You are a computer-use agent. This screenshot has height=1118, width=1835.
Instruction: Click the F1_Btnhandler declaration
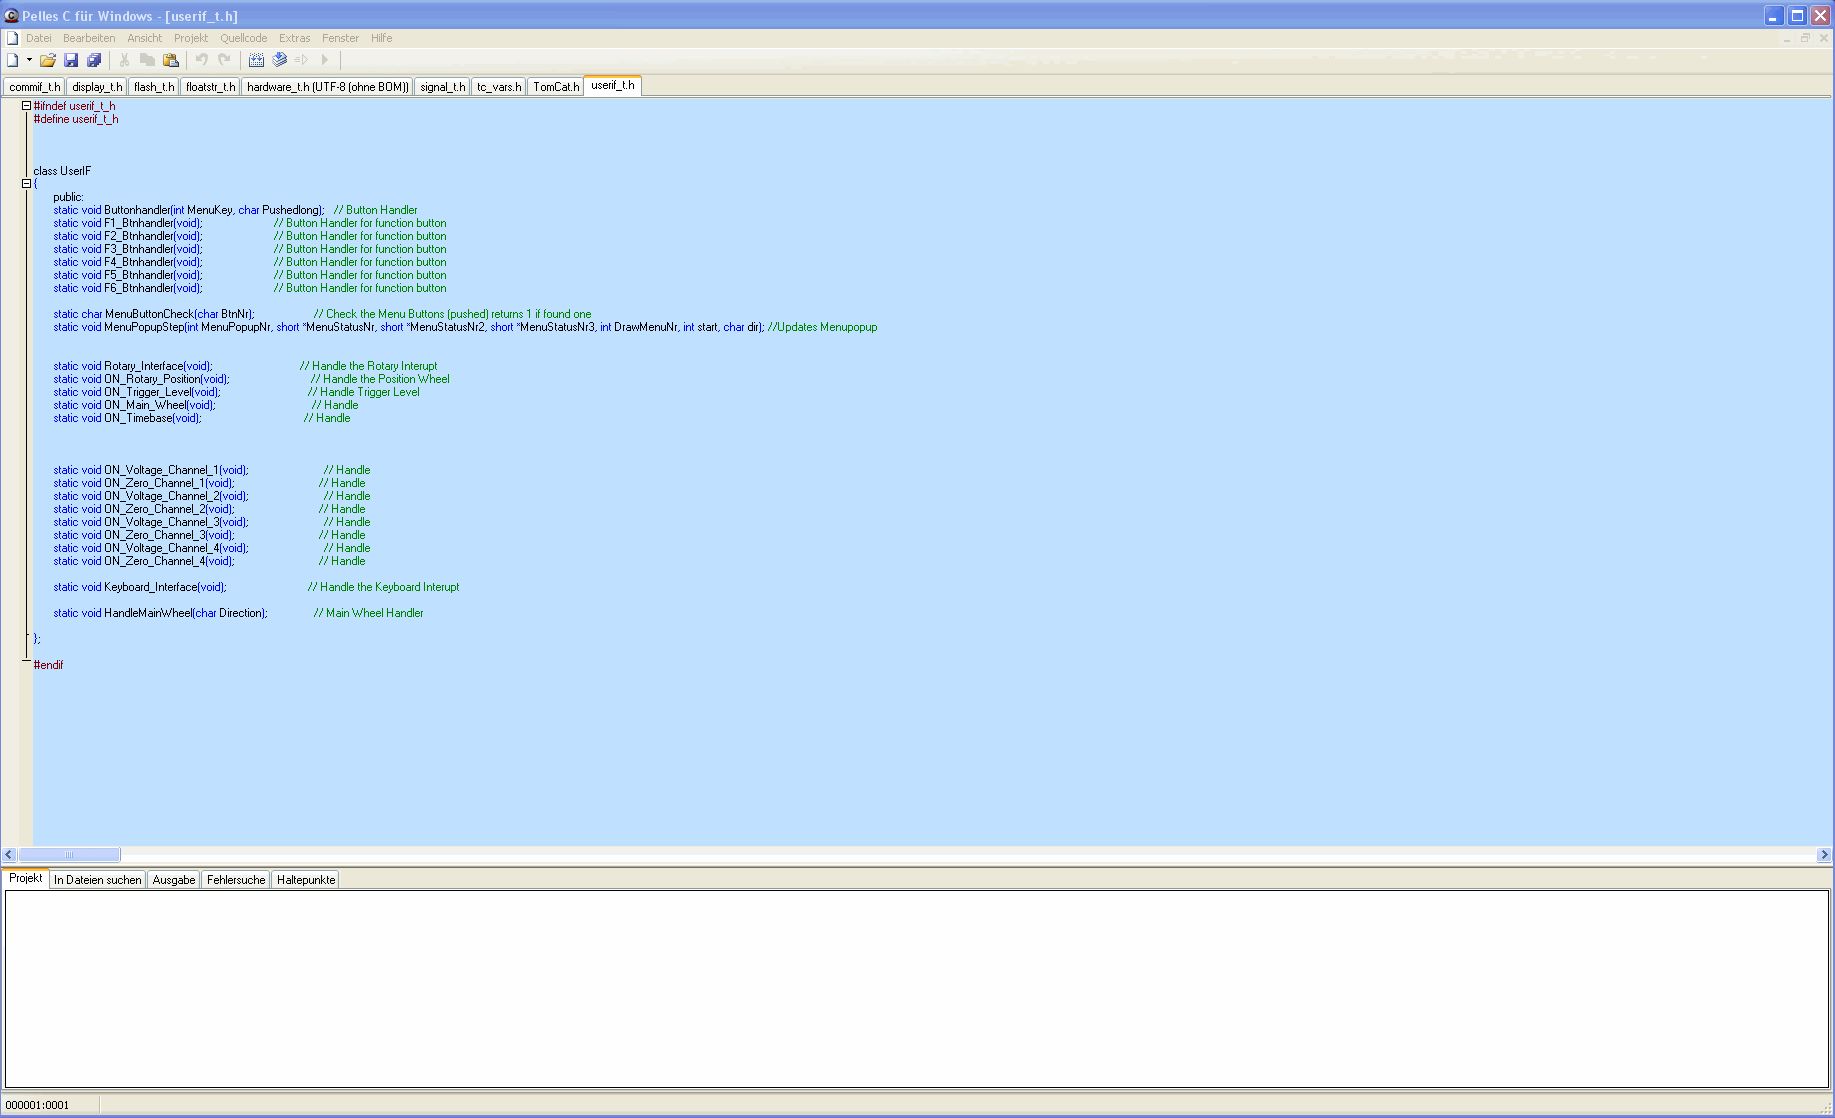coord(128,223)
